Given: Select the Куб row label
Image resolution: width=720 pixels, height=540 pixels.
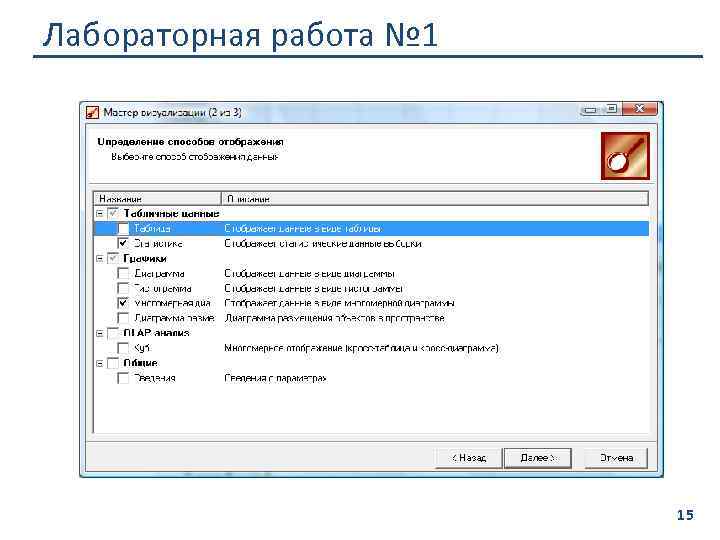Looking at the screenshot, I should [x=141, y=348].
